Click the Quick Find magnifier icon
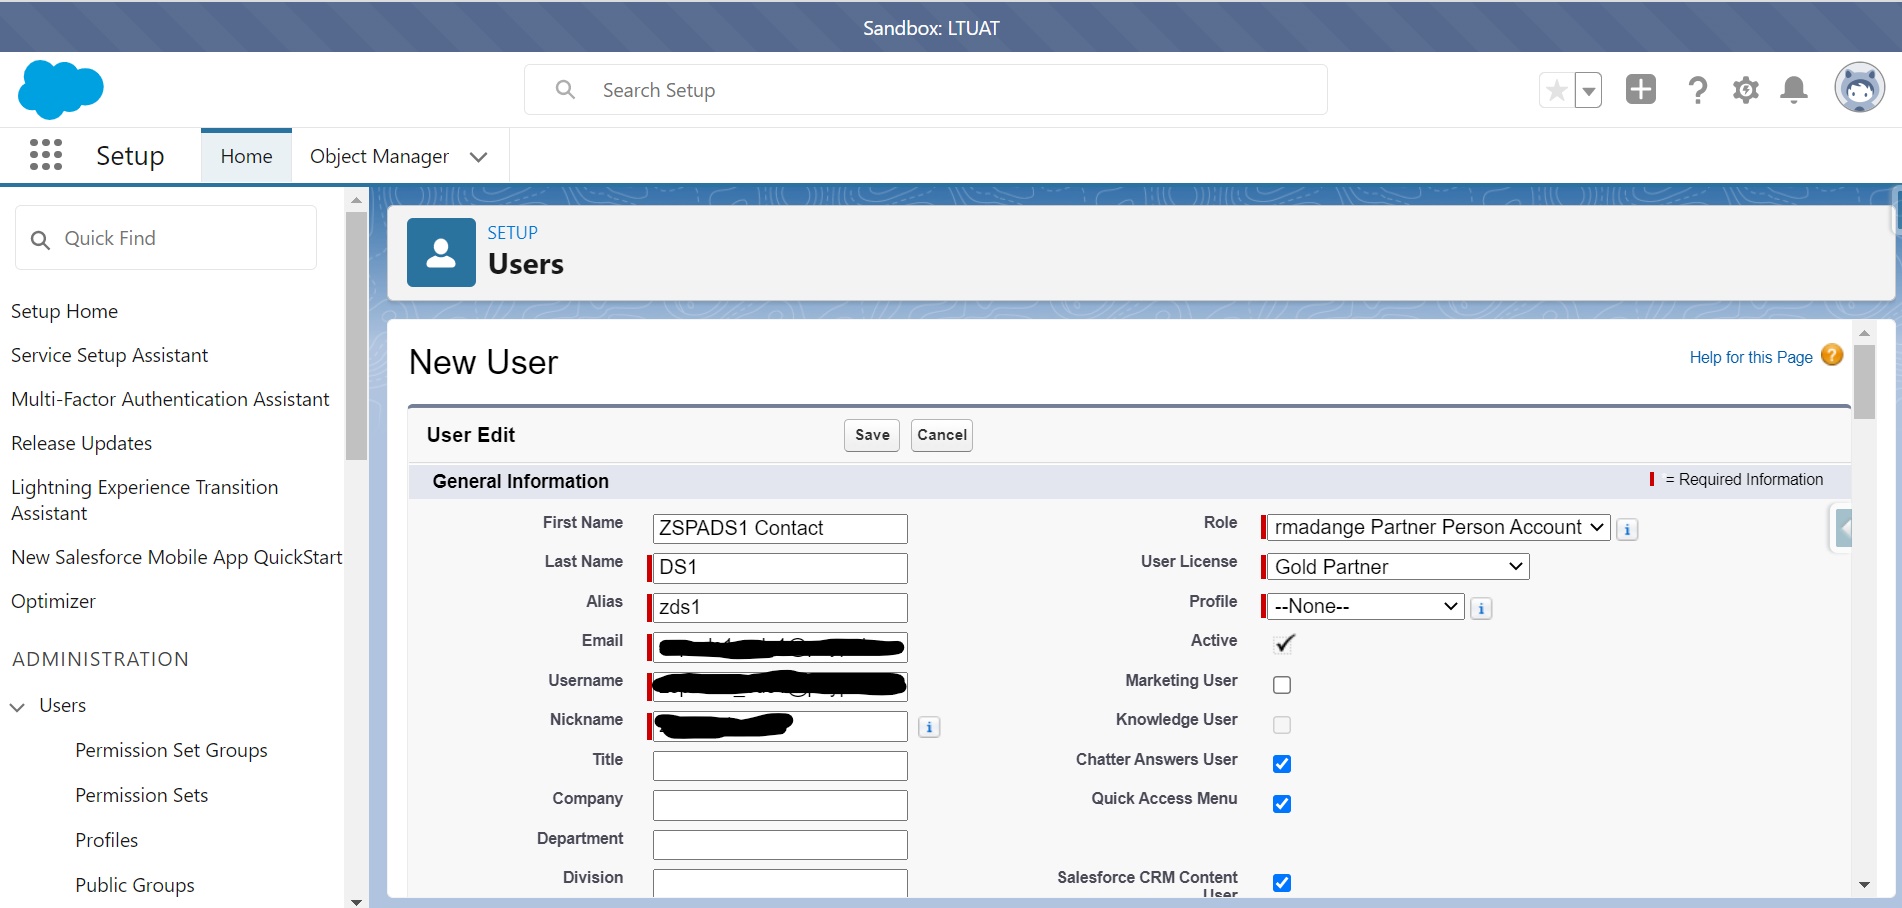The height and width of the screenshot is (908, 1902). click(40, 240)
